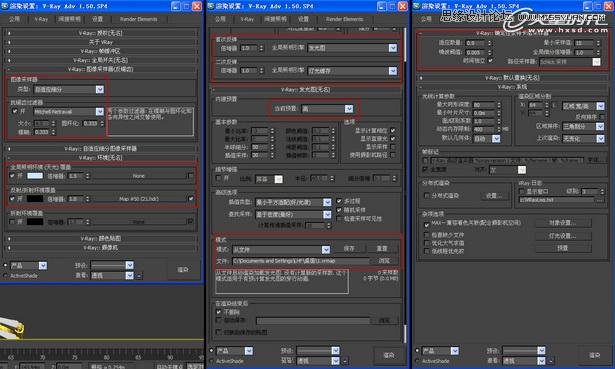Toggle the view lock icon in left window
The width and height of the screenshot is (615, 369).
click(x=139, y=276)
